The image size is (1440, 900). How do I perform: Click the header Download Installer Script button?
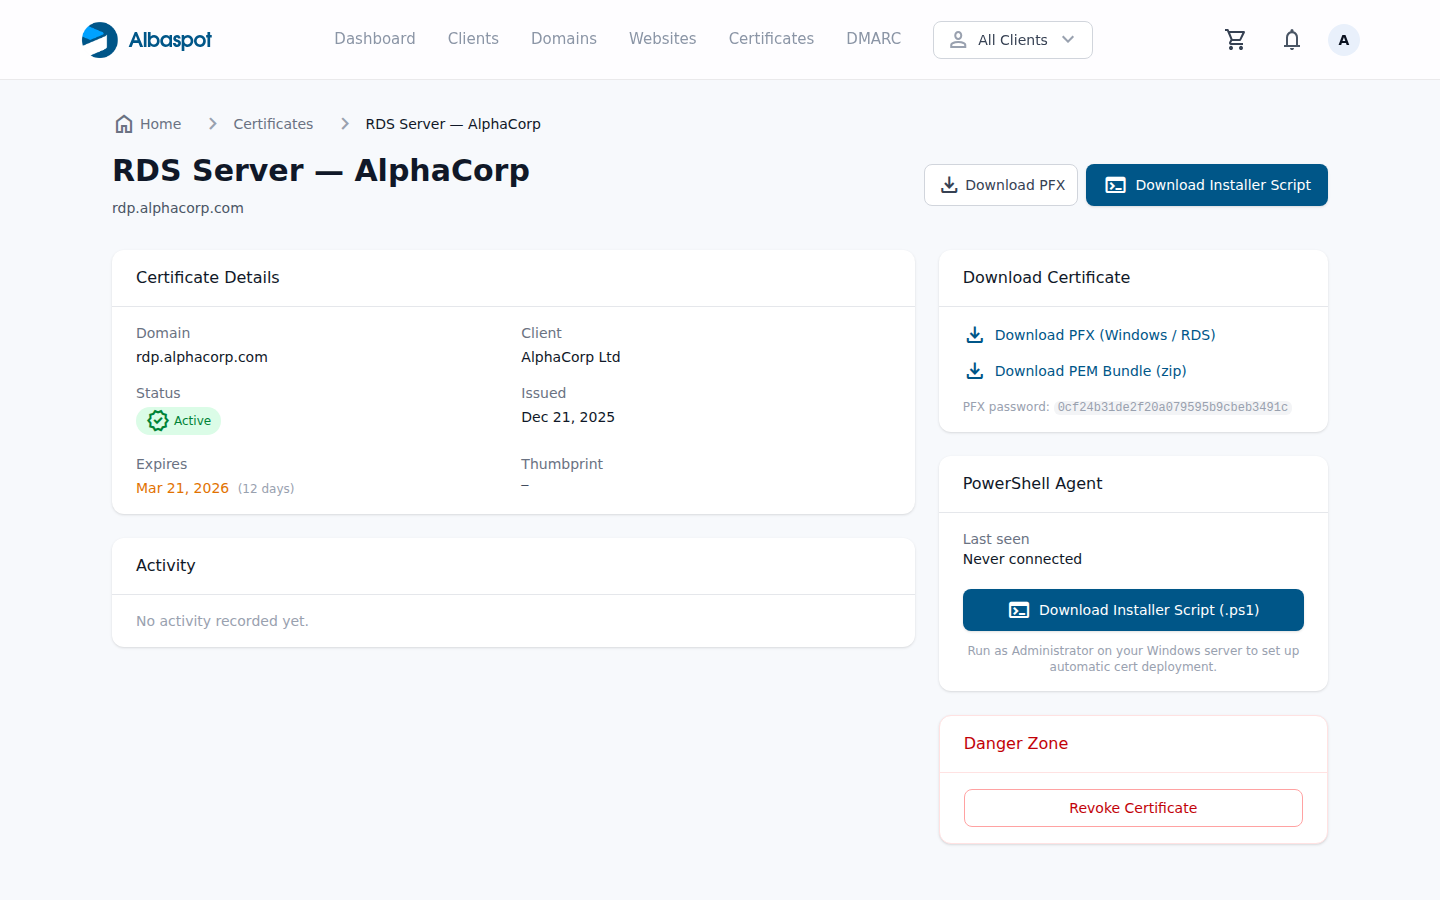(x=1206, y=185)
